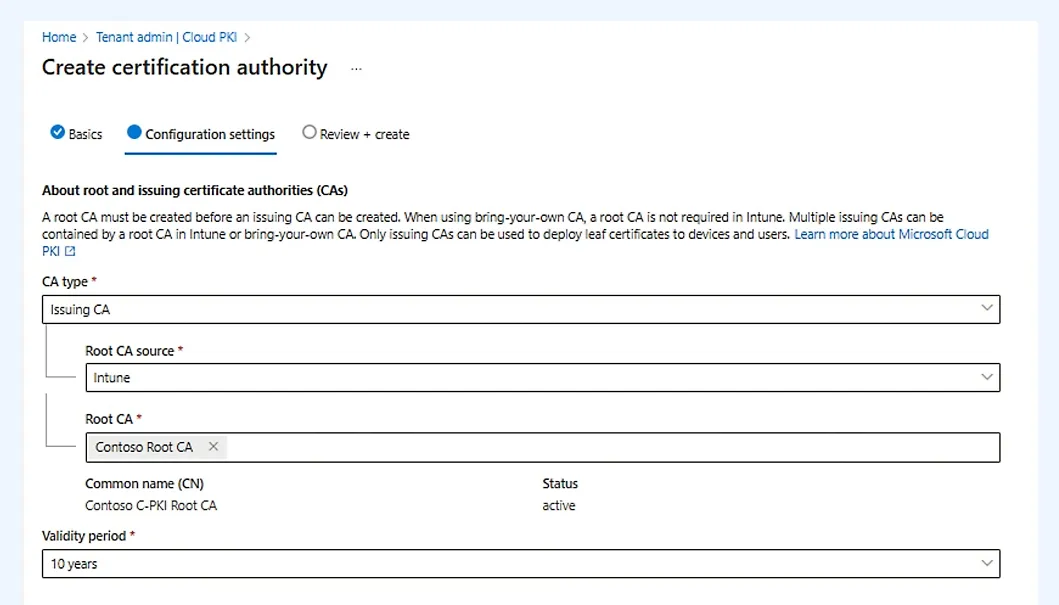Expand the Validity period dropdown chevron

click(x=987, y=563)
